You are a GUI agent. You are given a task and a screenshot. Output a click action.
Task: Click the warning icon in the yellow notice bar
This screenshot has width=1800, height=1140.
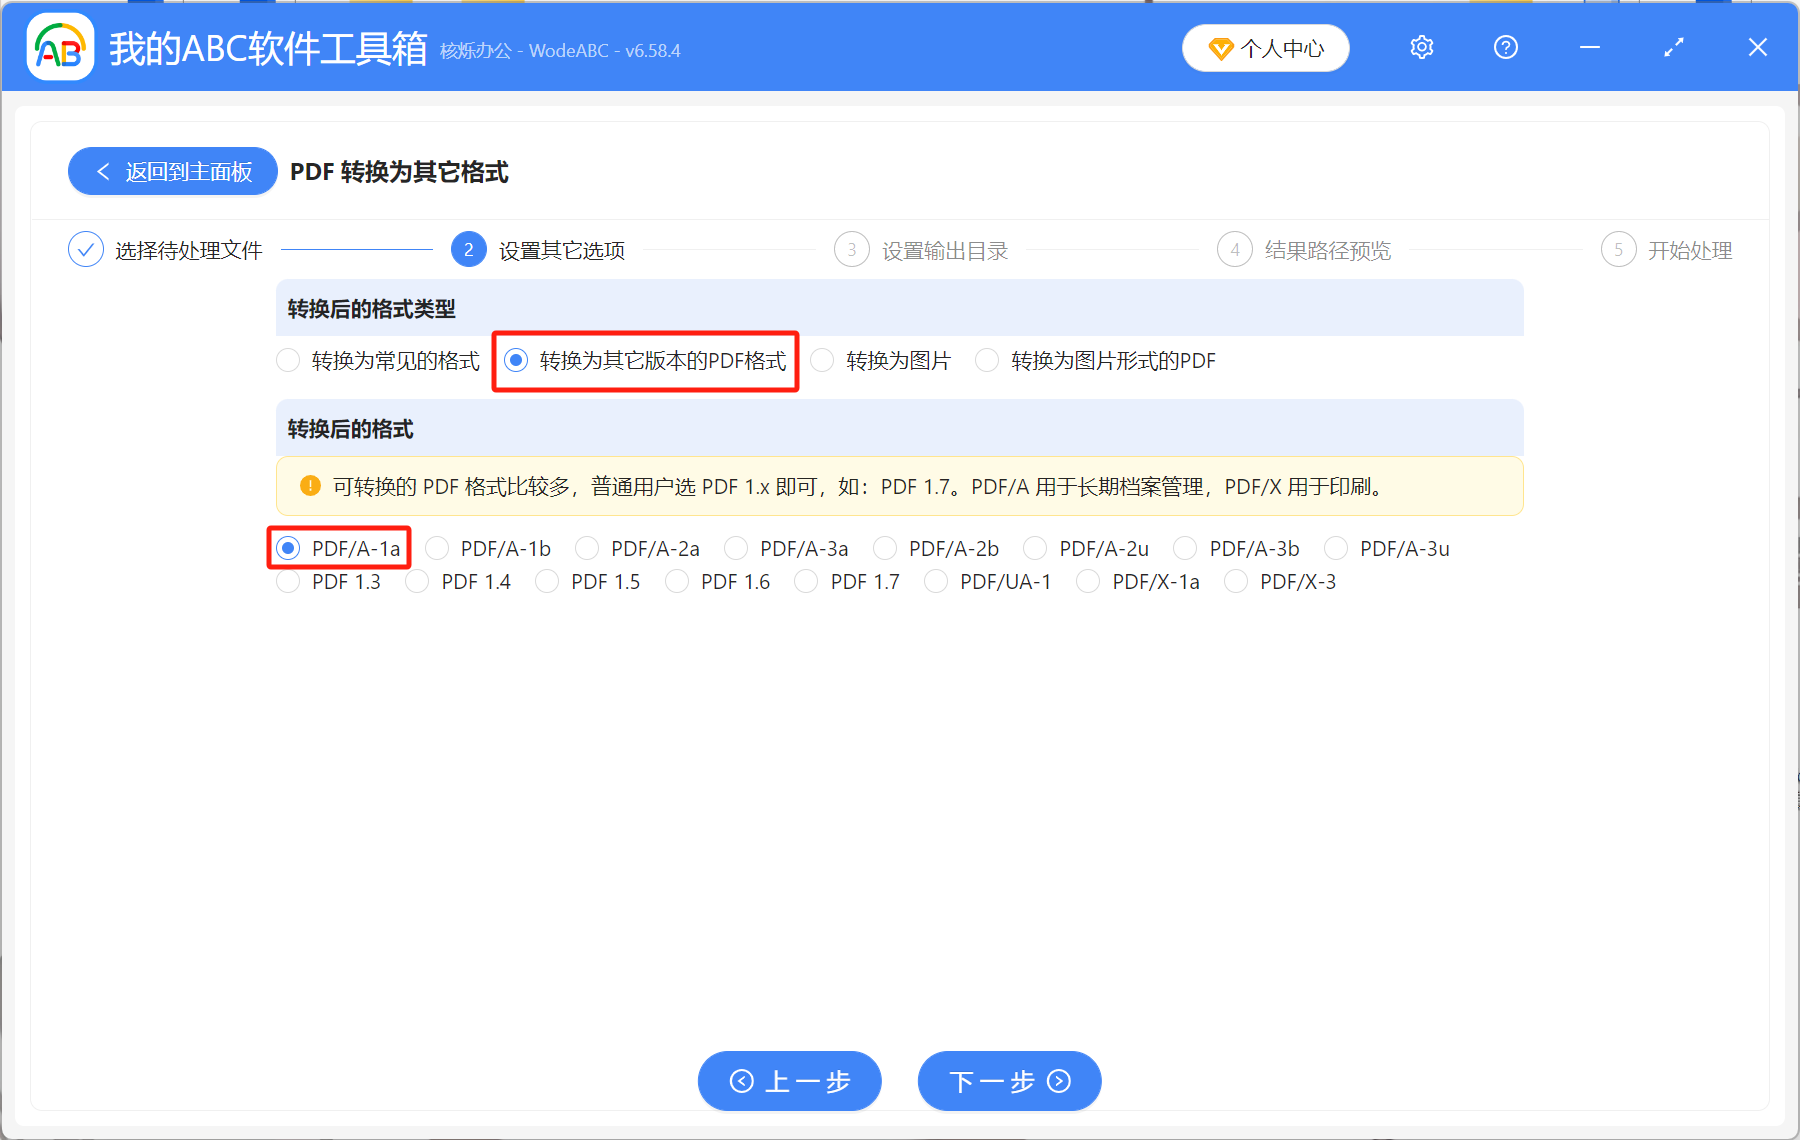[308, 486]
